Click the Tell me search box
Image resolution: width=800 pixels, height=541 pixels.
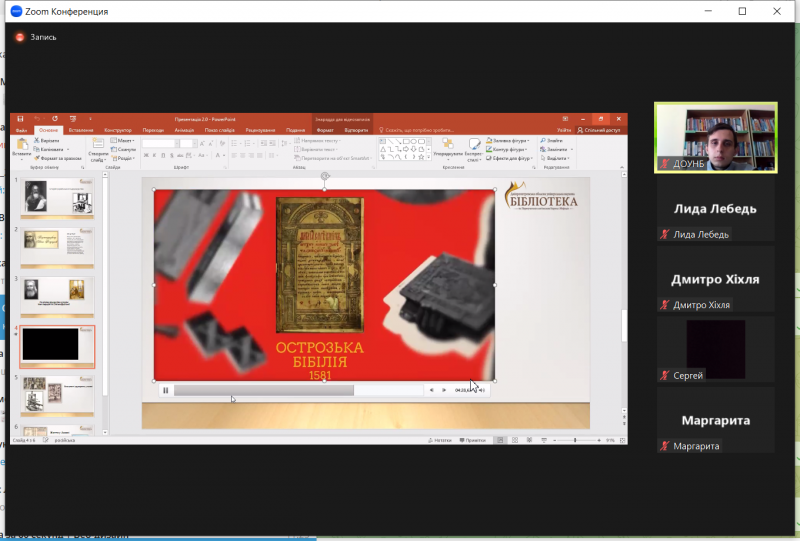pos(416,130)
